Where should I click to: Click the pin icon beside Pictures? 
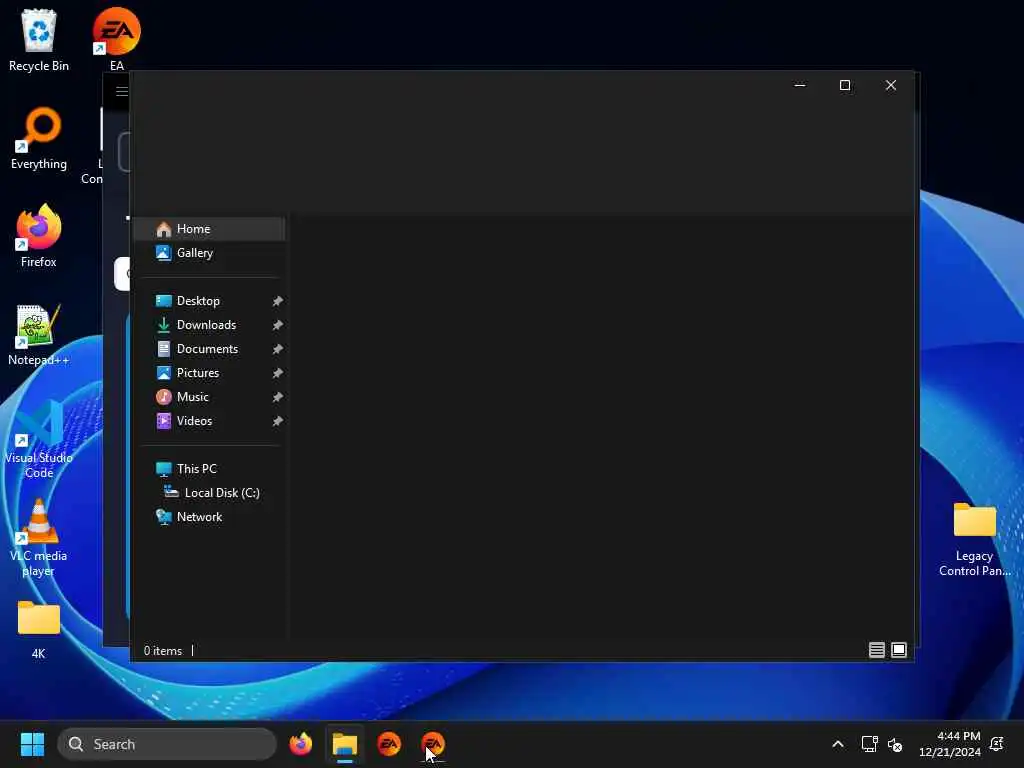pyautogui.click(x=278, y=374)
